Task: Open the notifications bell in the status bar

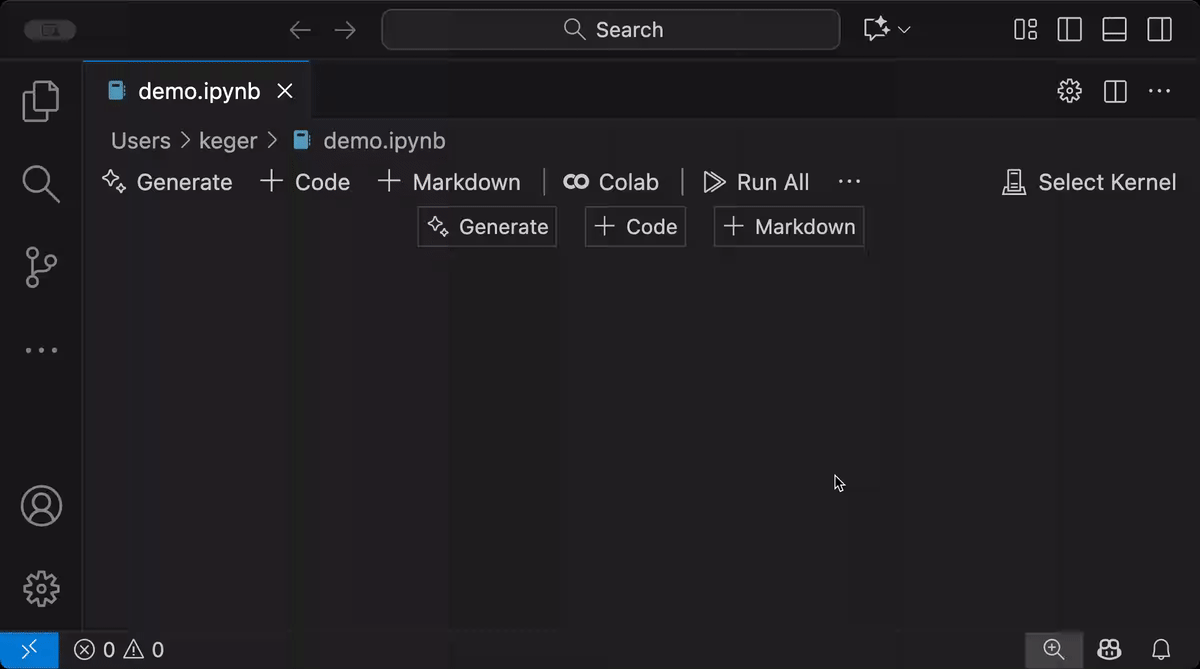Action: pos(1161,650)
